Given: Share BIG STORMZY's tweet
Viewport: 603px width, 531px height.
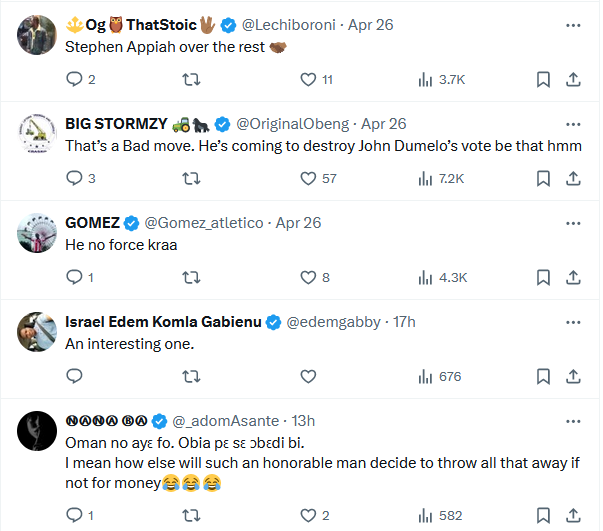Looking at the screenshot, I should tap(573, 178).
